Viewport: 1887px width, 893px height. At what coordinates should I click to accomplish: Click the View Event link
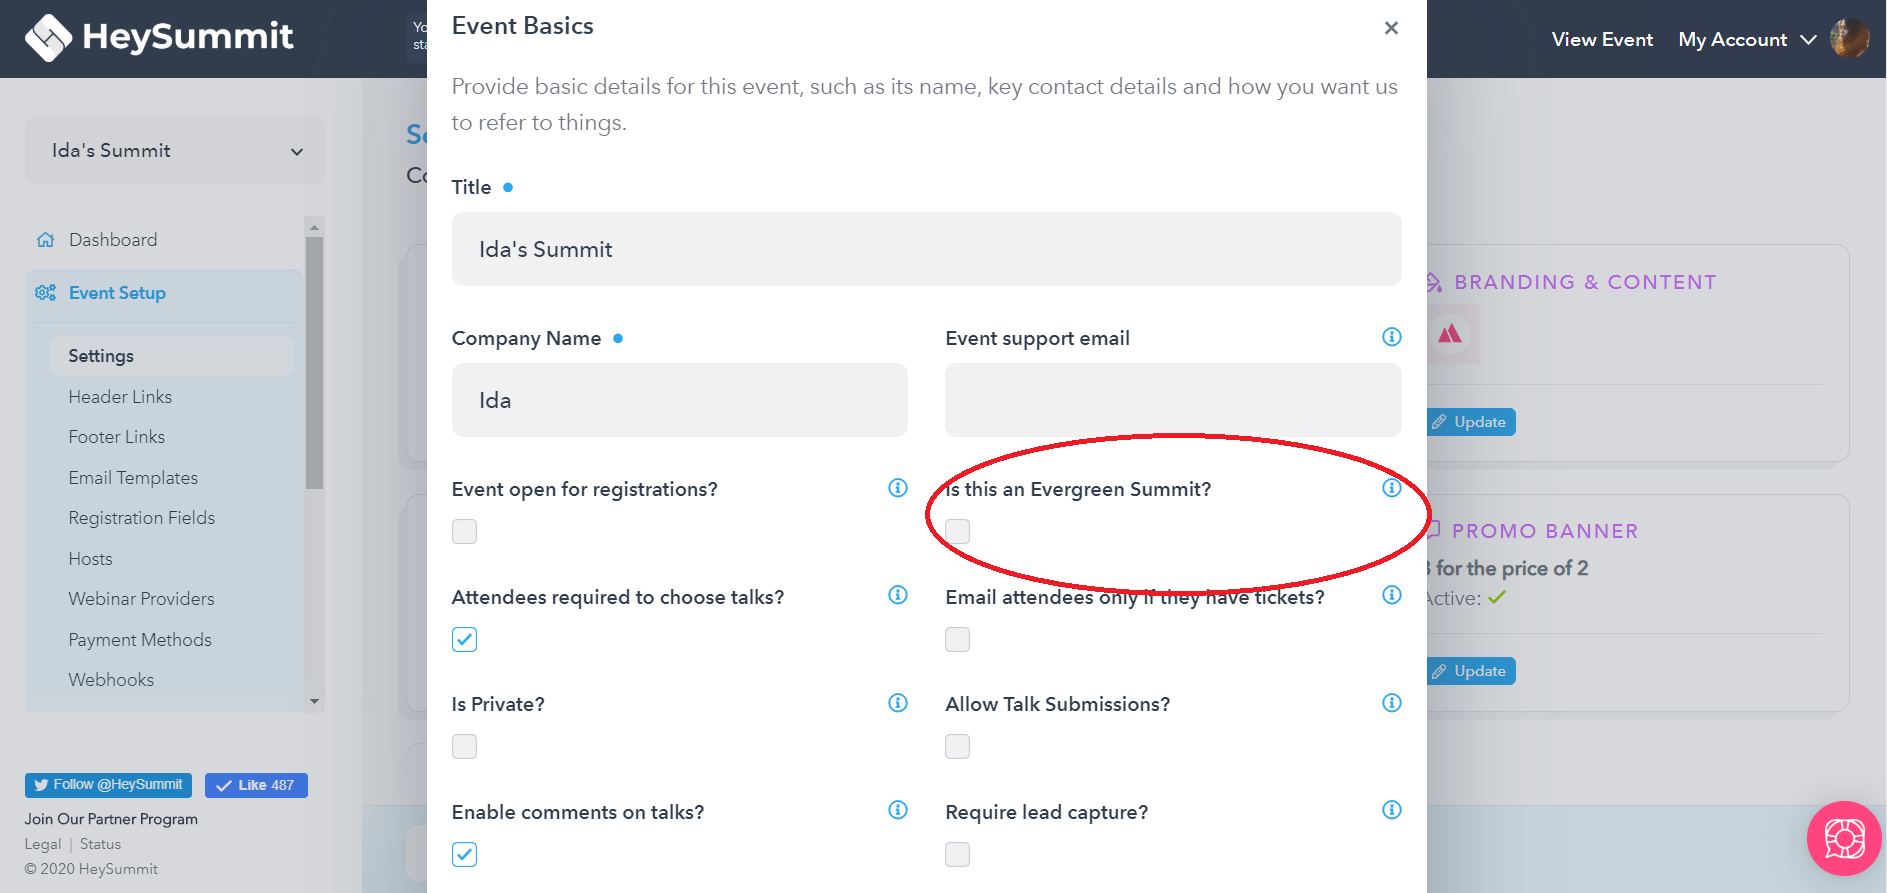point(1602,40)
